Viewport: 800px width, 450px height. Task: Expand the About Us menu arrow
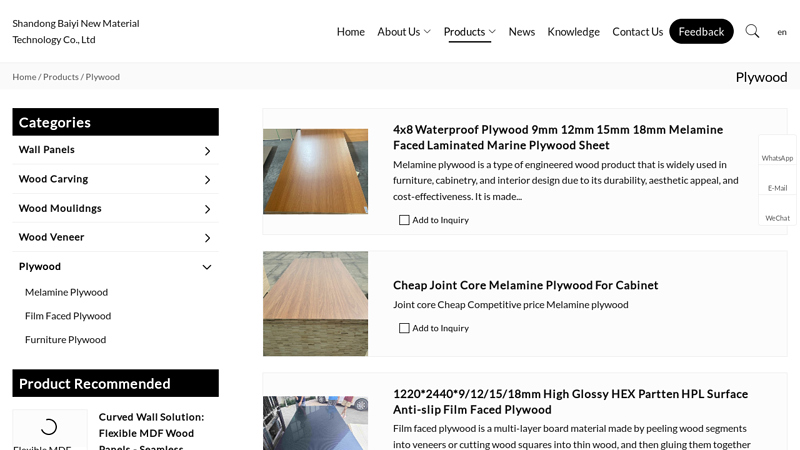[x=428, y=32]
